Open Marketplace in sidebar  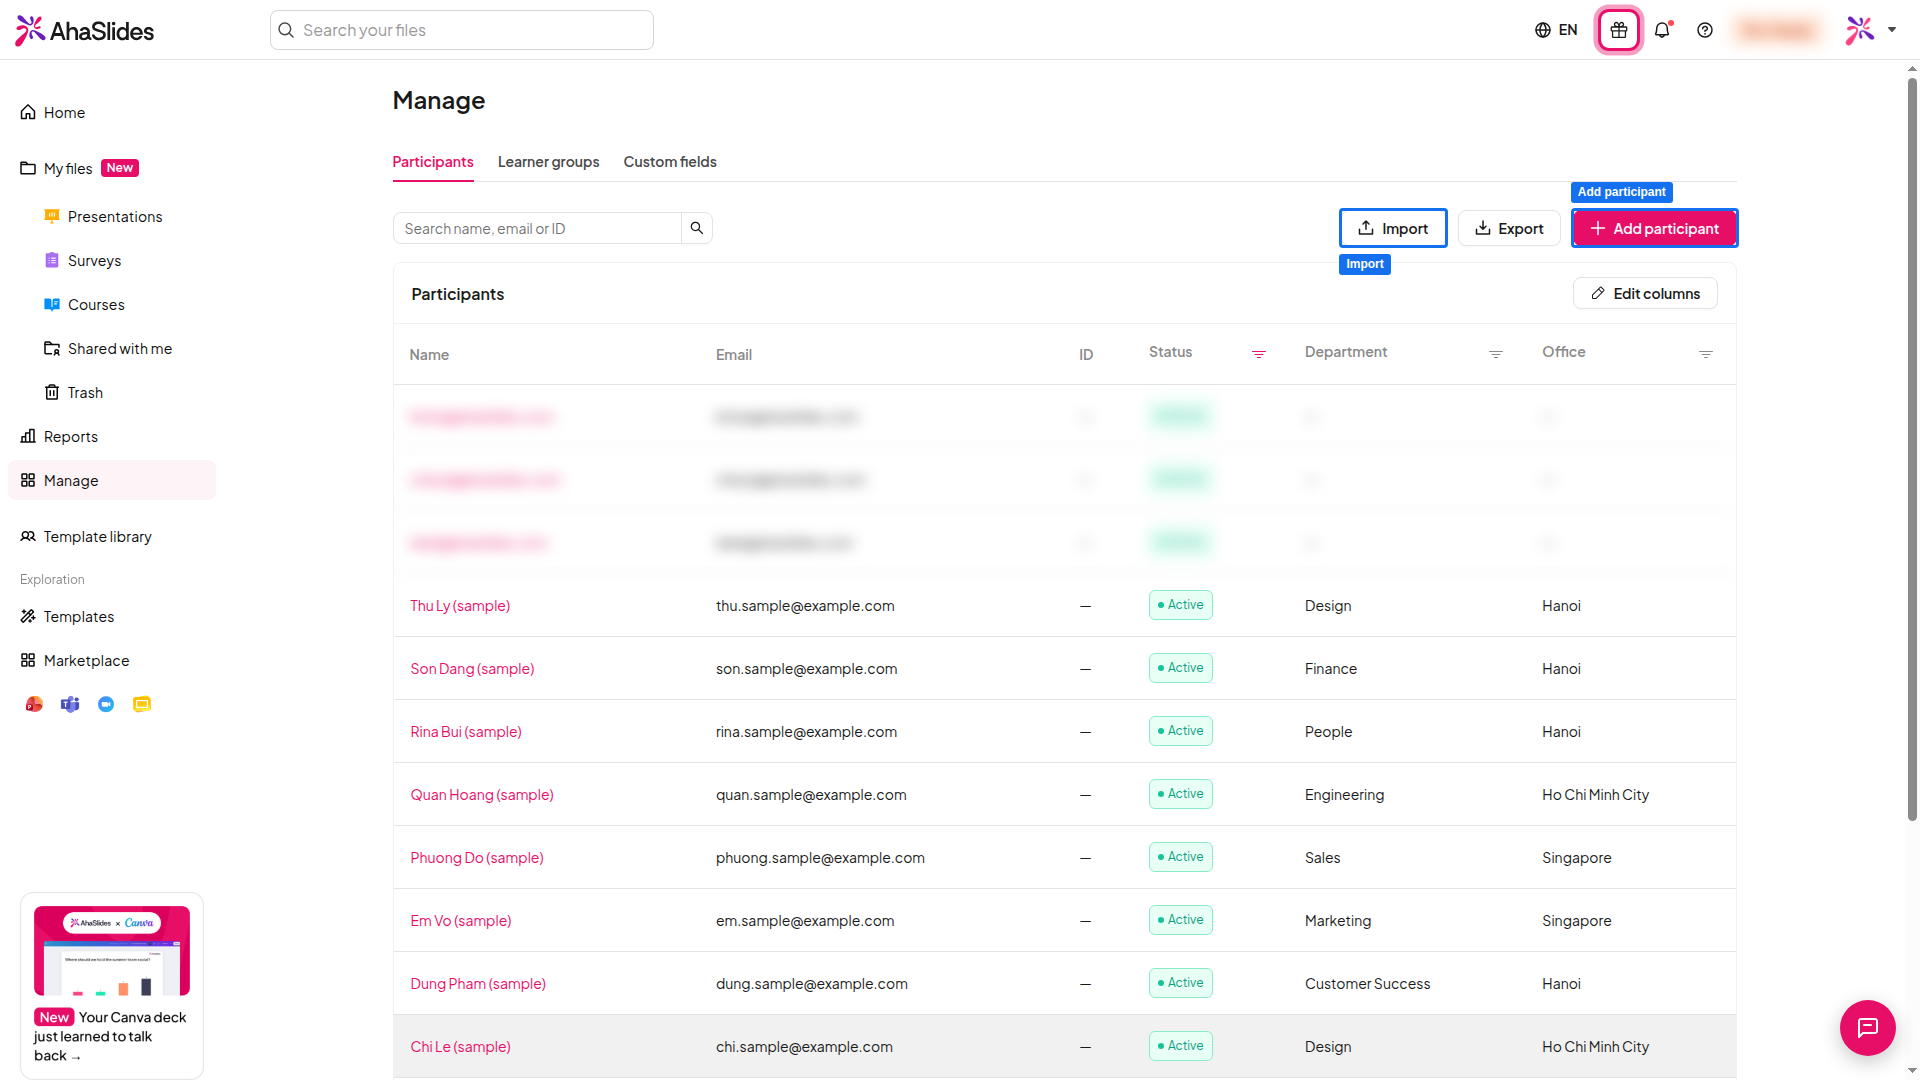tap(112, 660)
